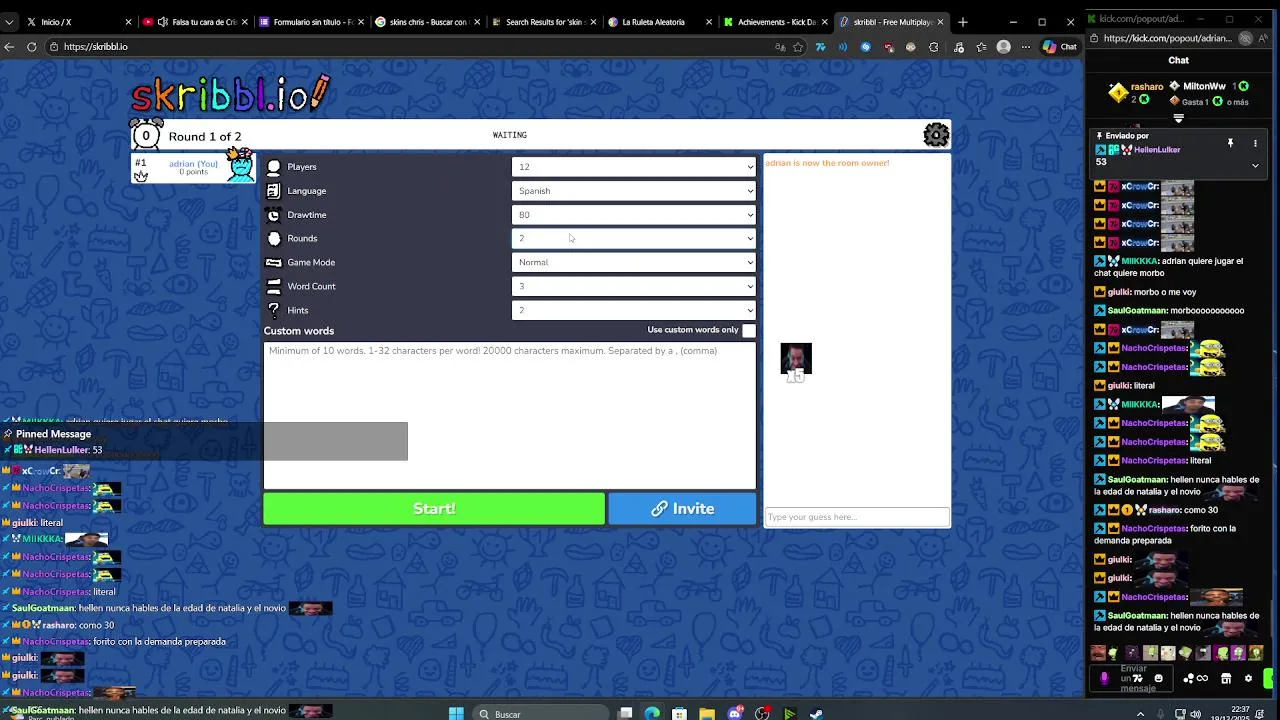Open File Explorer from taskbar

[x=707, y=714]
